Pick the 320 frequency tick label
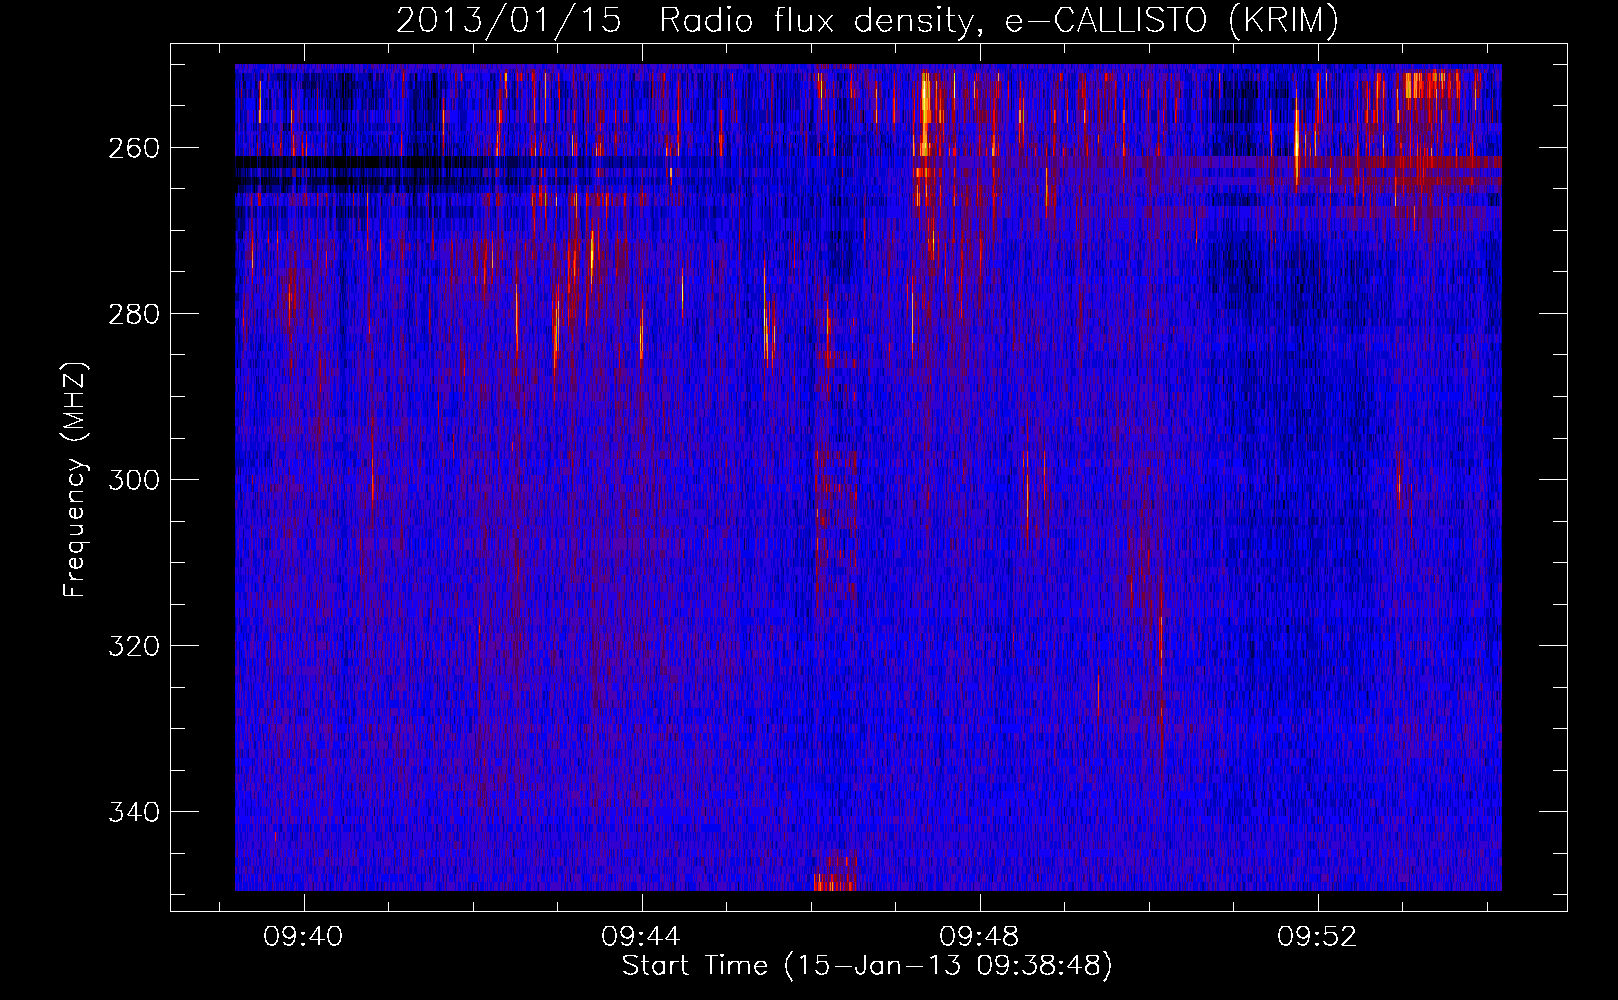The width and height of the screenshot is (1618, 1000). [133, 647]
